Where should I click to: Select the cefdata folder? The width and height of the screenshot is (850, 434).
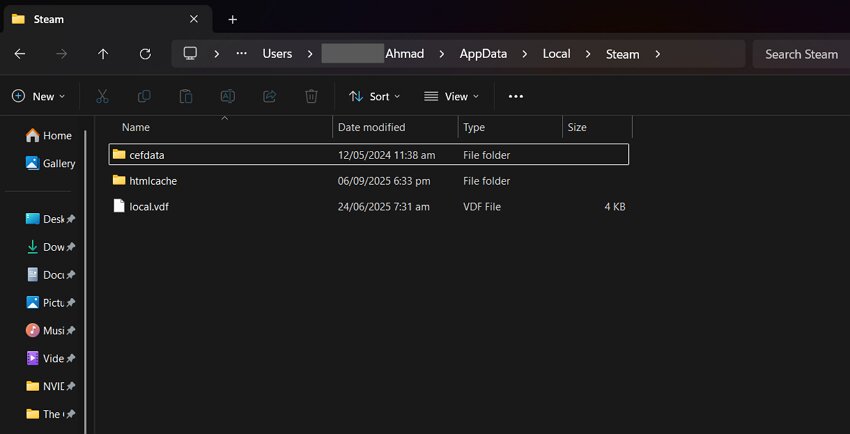coord(369,154)
